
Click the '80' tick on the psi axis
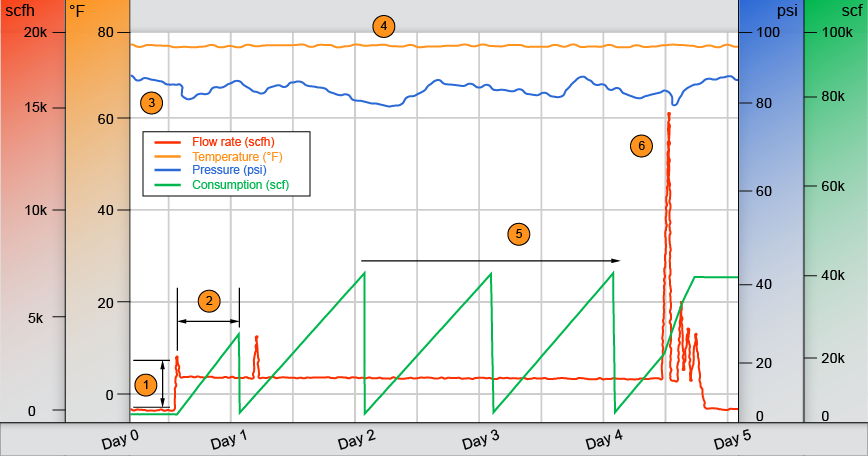point(764,103)
